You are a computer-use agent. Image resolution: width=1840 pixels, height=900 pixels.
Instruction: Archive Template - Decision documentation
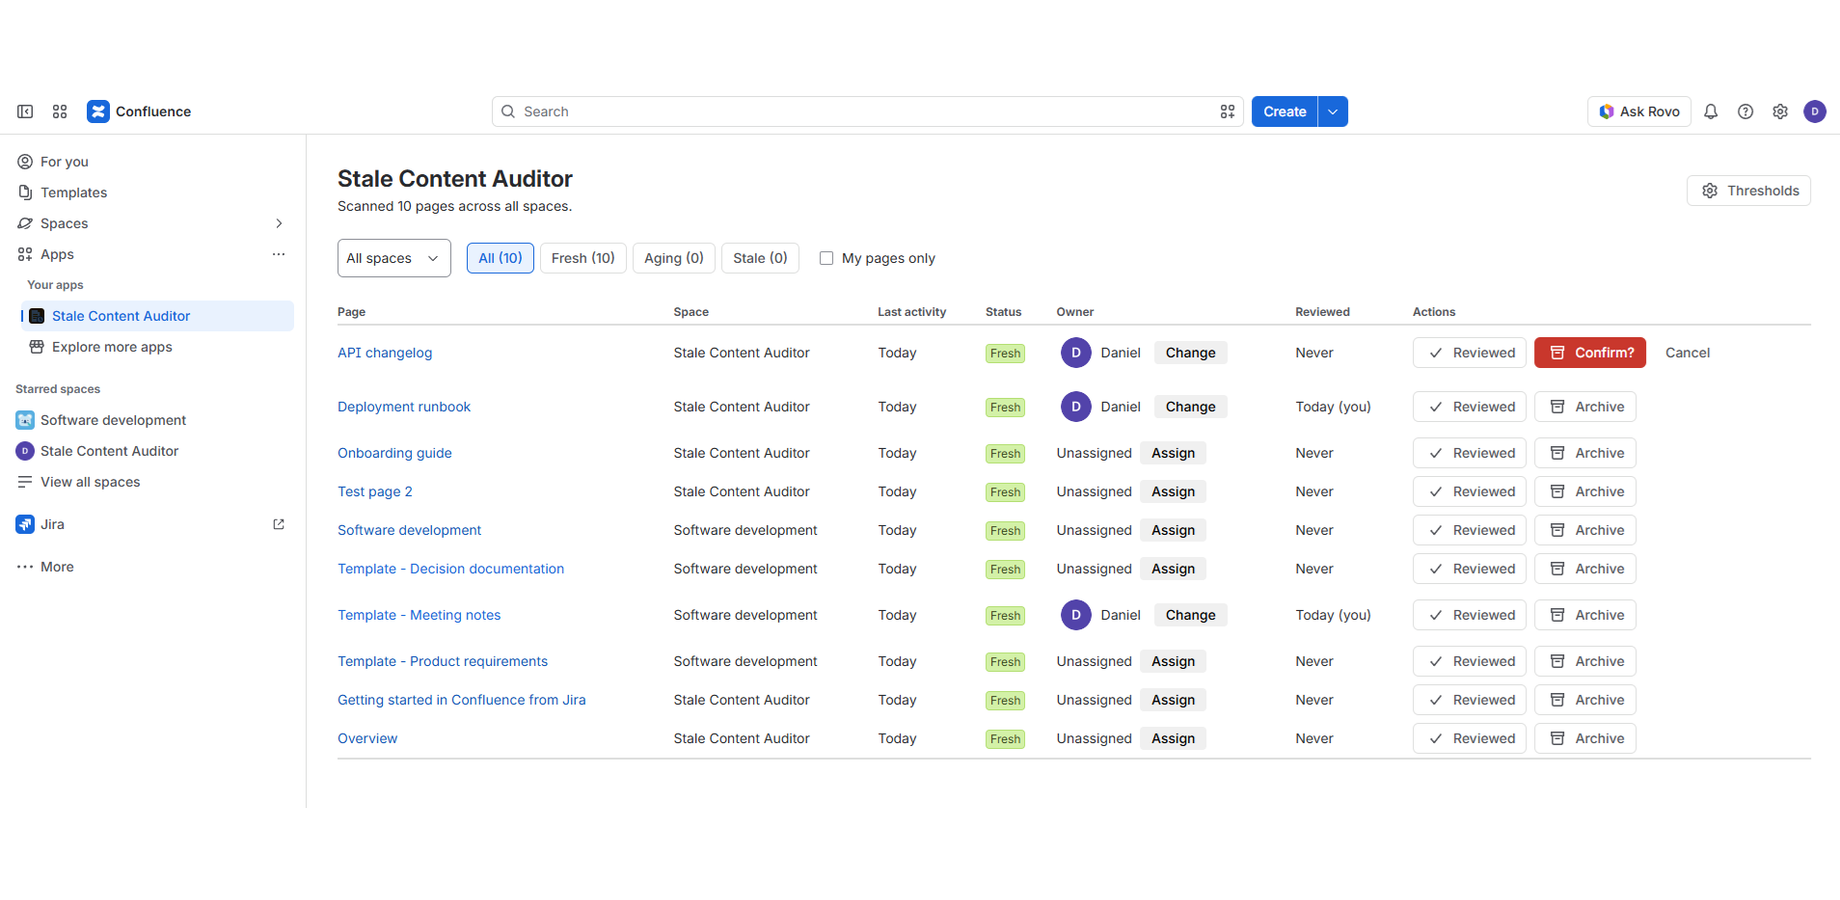click(x=1586, y=569)
